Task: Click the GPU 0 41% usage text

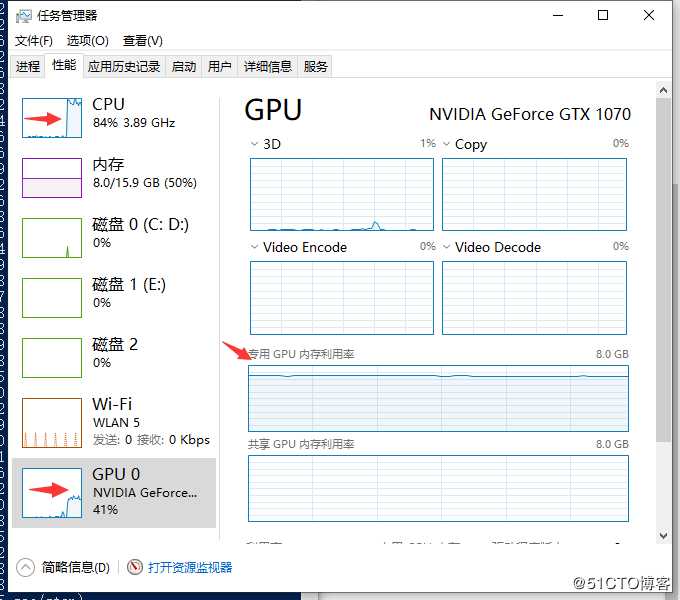Action: [105, 509]
